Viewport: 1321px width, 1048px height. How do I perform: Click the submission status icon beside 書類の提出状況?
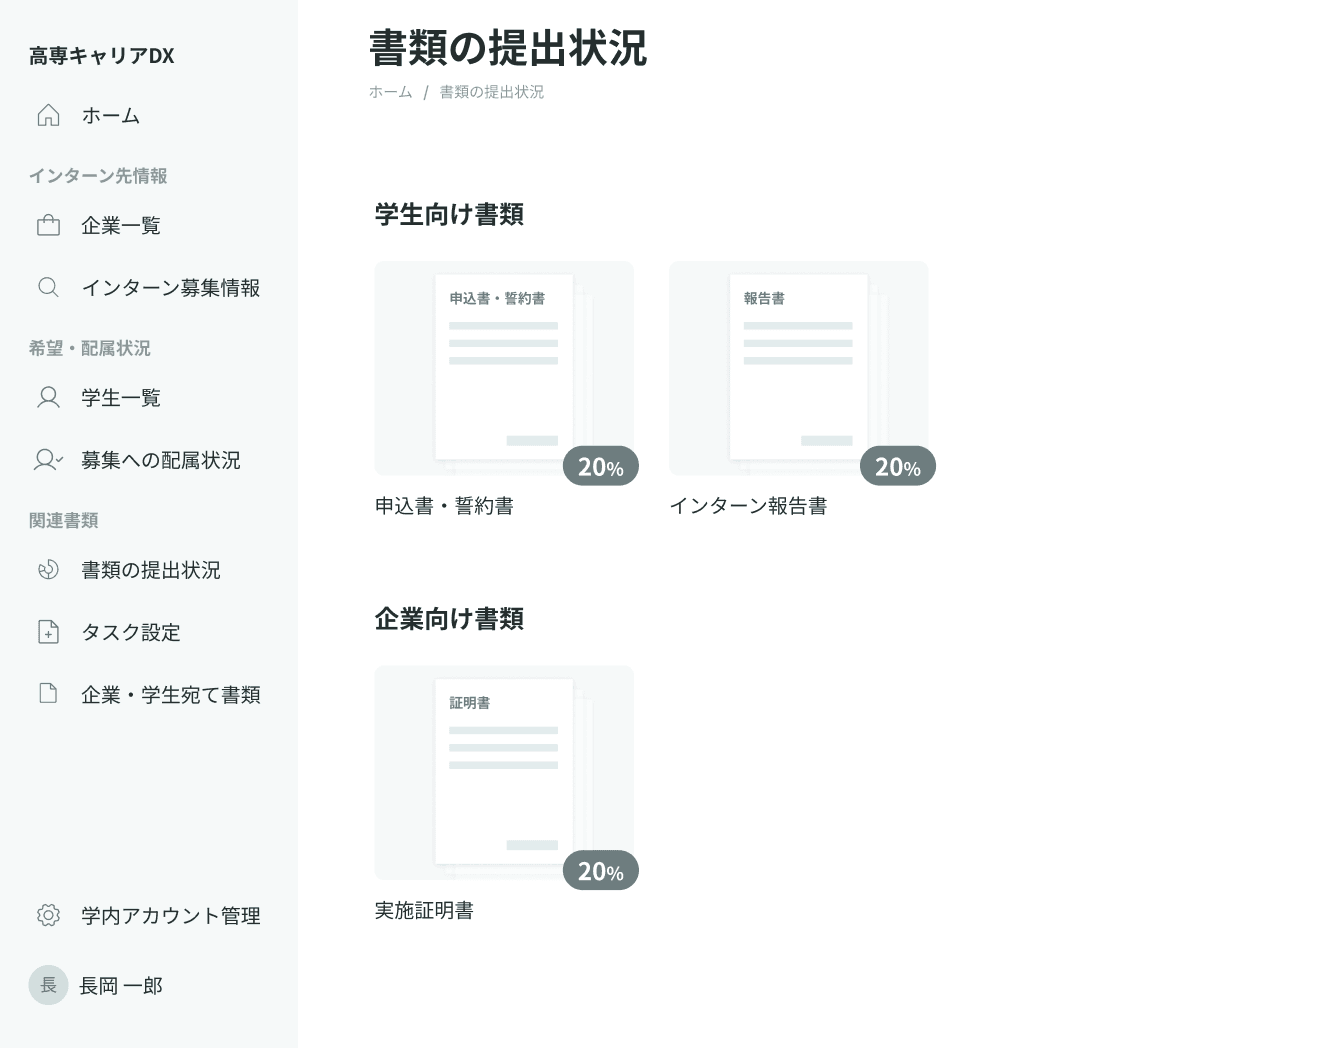[x=47, y=570]
